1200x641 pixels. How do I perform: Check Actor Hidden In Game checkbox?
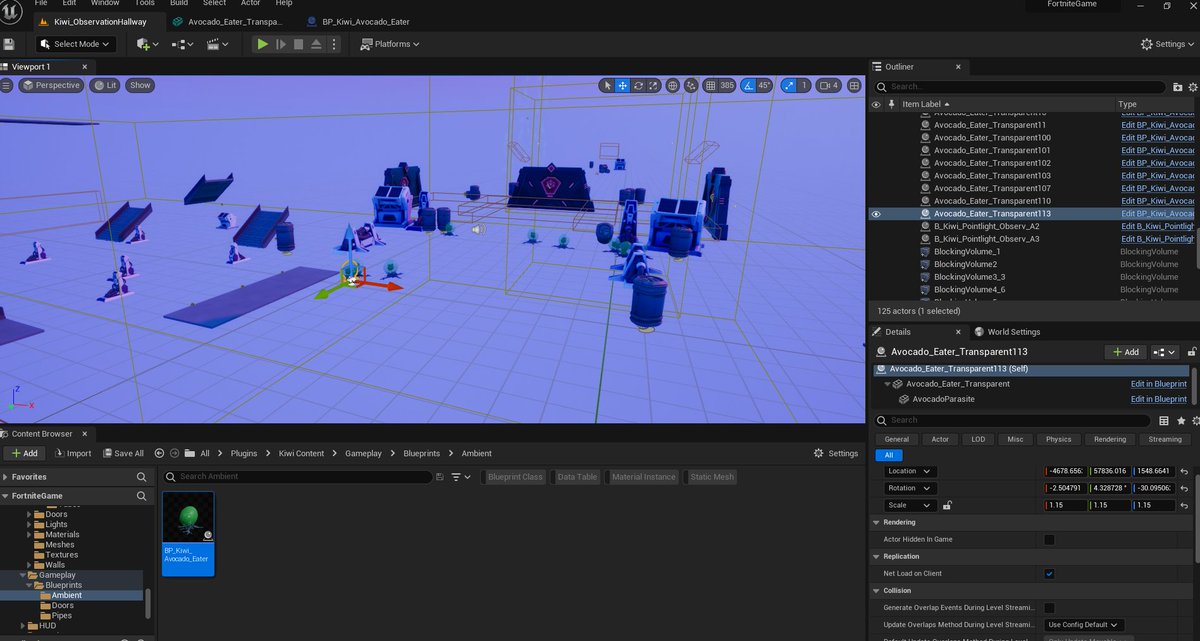(x=1049, y=540)
